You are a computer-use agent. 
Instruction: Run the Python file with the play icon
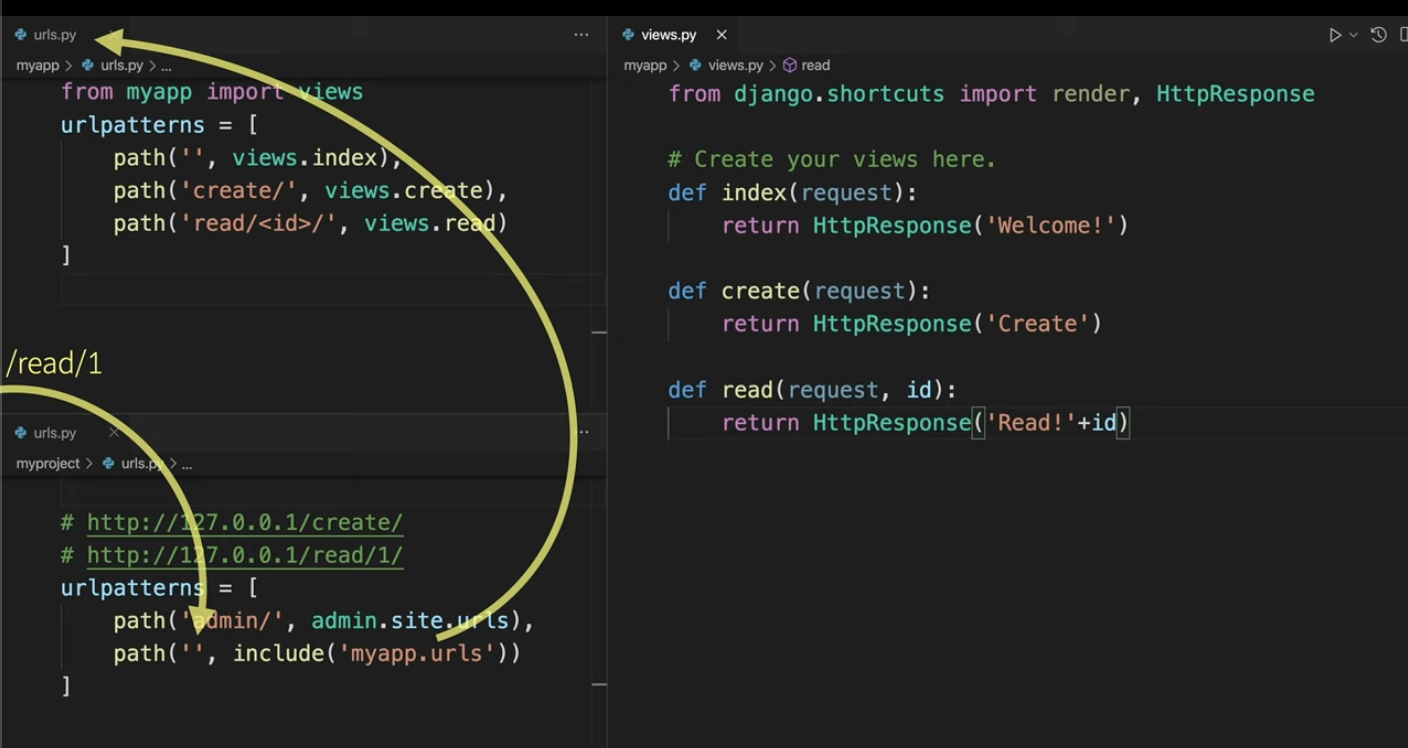[1334, 35]
